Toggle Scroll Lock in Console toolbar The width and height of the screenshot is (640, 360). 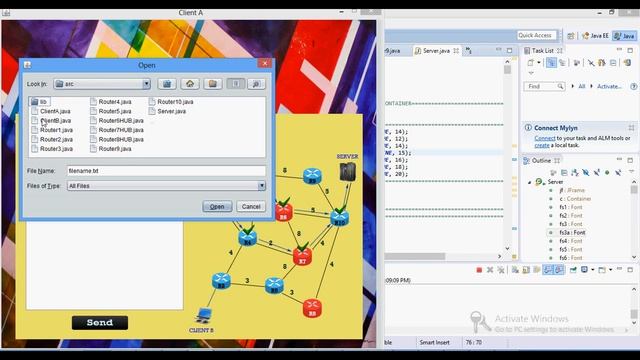pos(526,270)
